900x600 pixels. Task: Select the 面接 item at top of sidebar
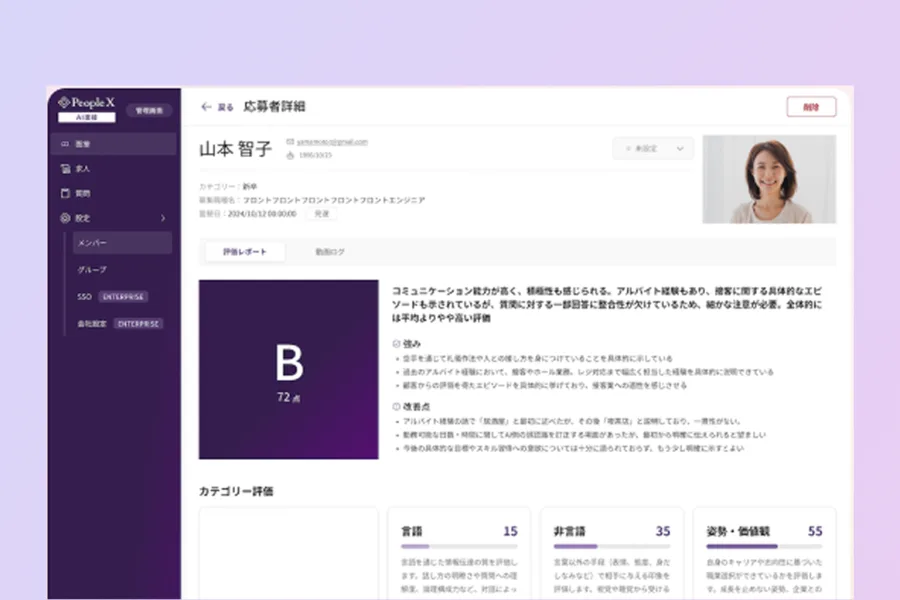pos(114,144)
